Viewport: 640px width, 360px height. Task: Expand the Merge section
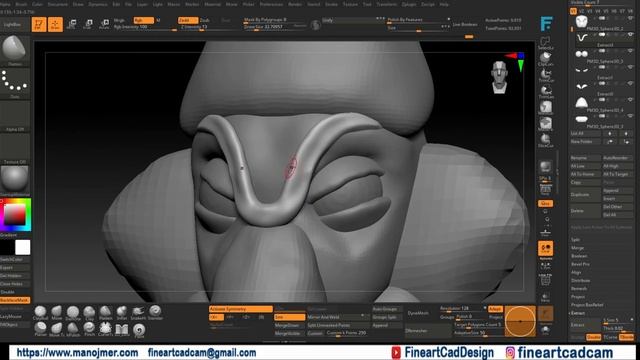[x=578, y=248]
